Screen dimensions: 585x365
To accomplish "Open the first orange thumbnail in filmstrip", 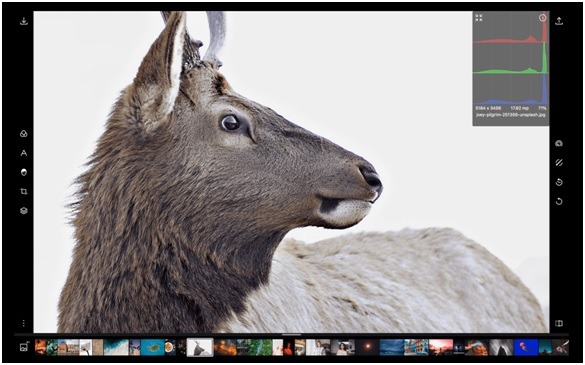I will click(x=41, y=347).
